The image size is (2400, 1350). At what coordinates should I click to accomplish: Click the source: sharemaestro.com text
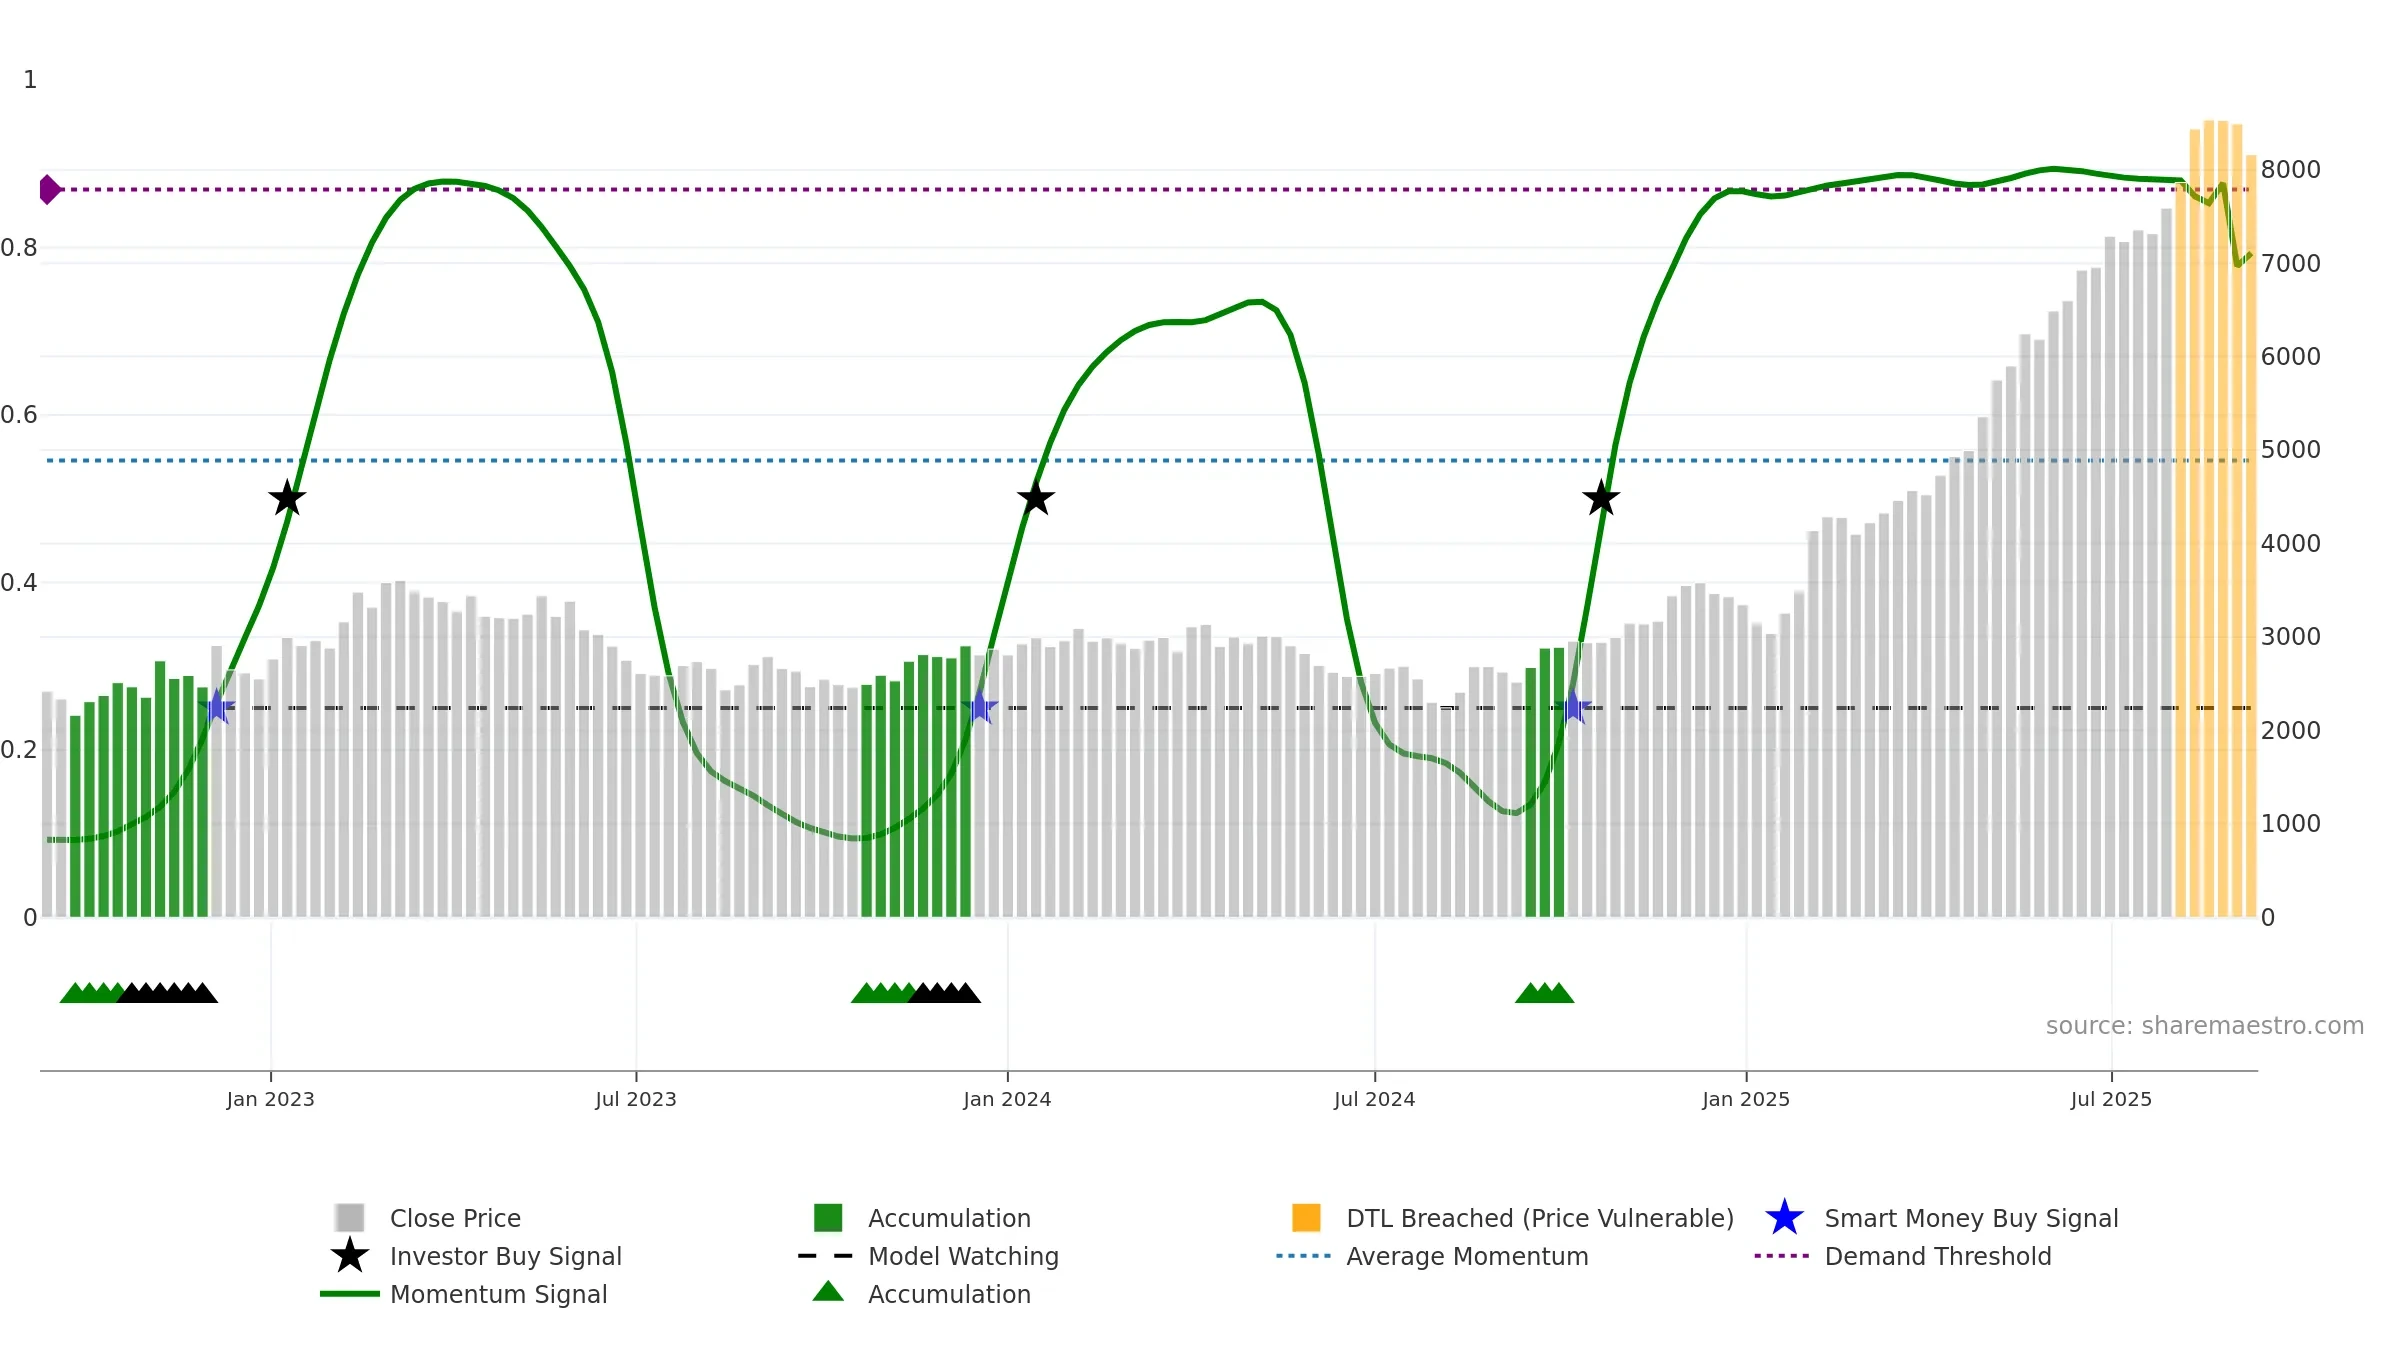tap(2205, 1026)
